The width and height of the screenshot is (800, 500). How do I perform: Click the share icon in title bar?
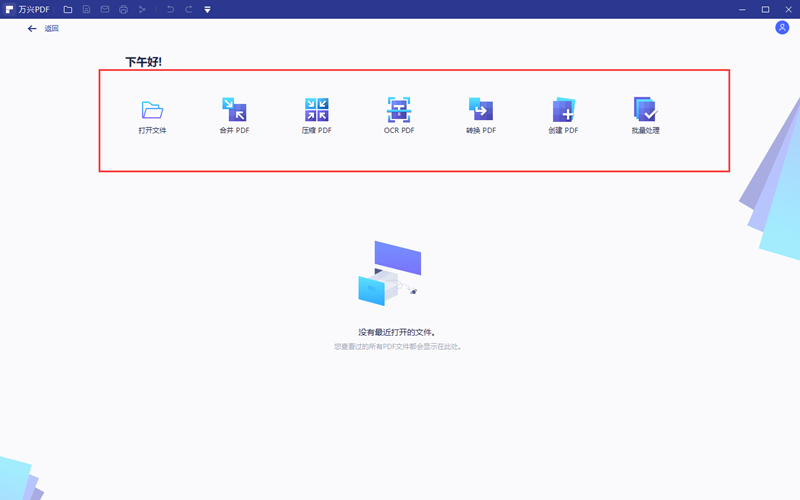[143, 9]
